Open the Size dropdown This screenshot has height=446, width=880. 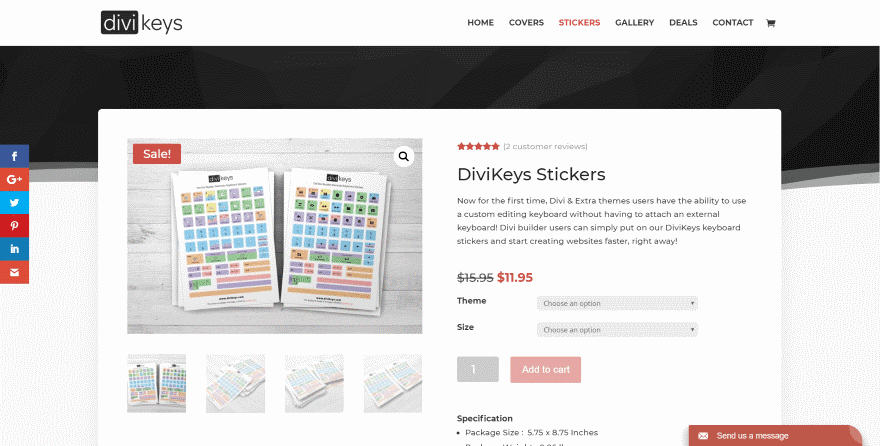coord(617,330)
